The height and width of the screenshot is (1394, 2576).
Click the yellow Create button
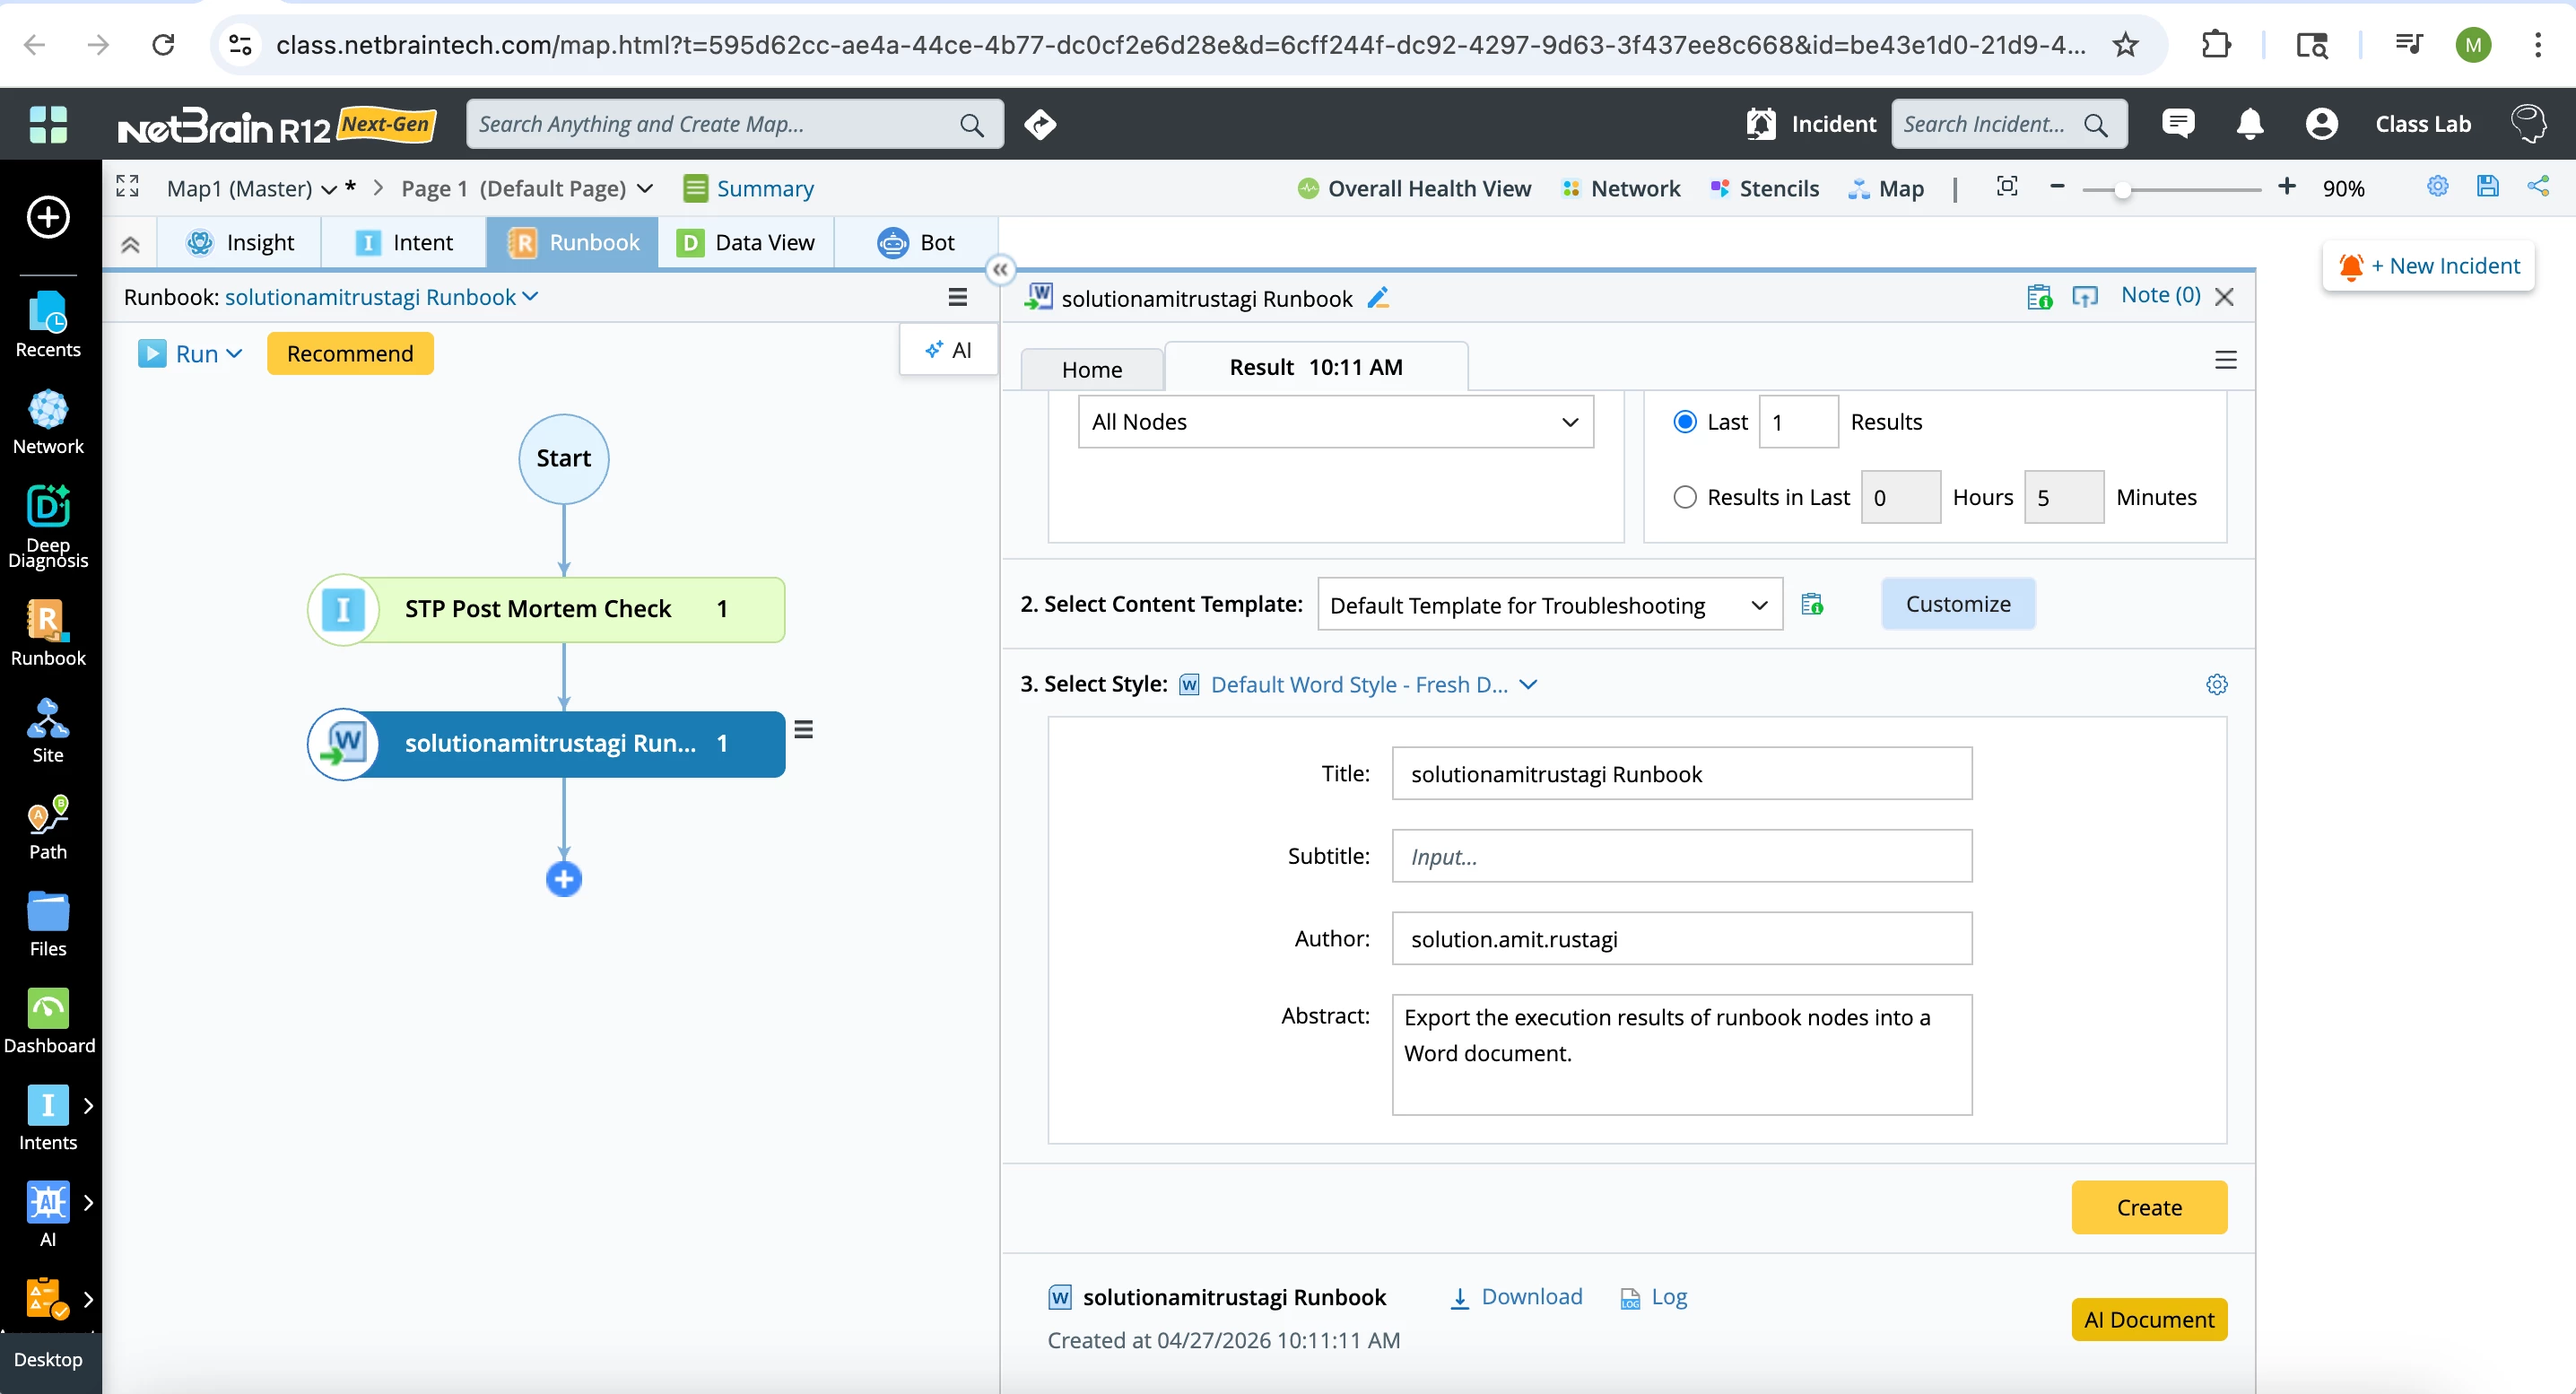point(2148,1207)
